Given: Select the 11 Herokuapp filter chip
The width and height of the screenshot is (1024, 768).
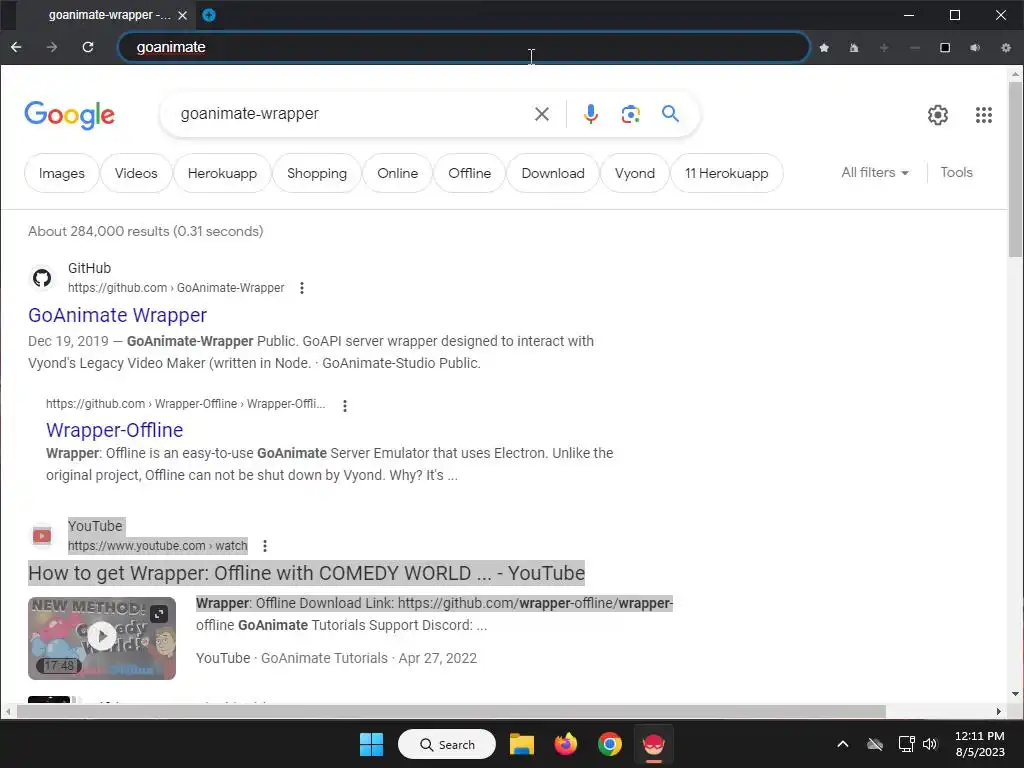Looking at the screenshot, I should (x=726, y=173).
